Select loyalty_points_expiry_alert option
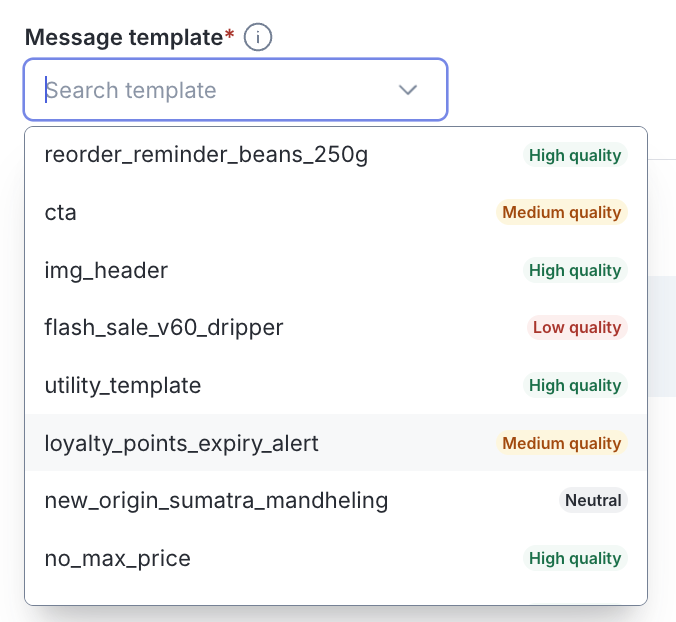The height and width of the screenshot is (622, 676). coord(336,443)
